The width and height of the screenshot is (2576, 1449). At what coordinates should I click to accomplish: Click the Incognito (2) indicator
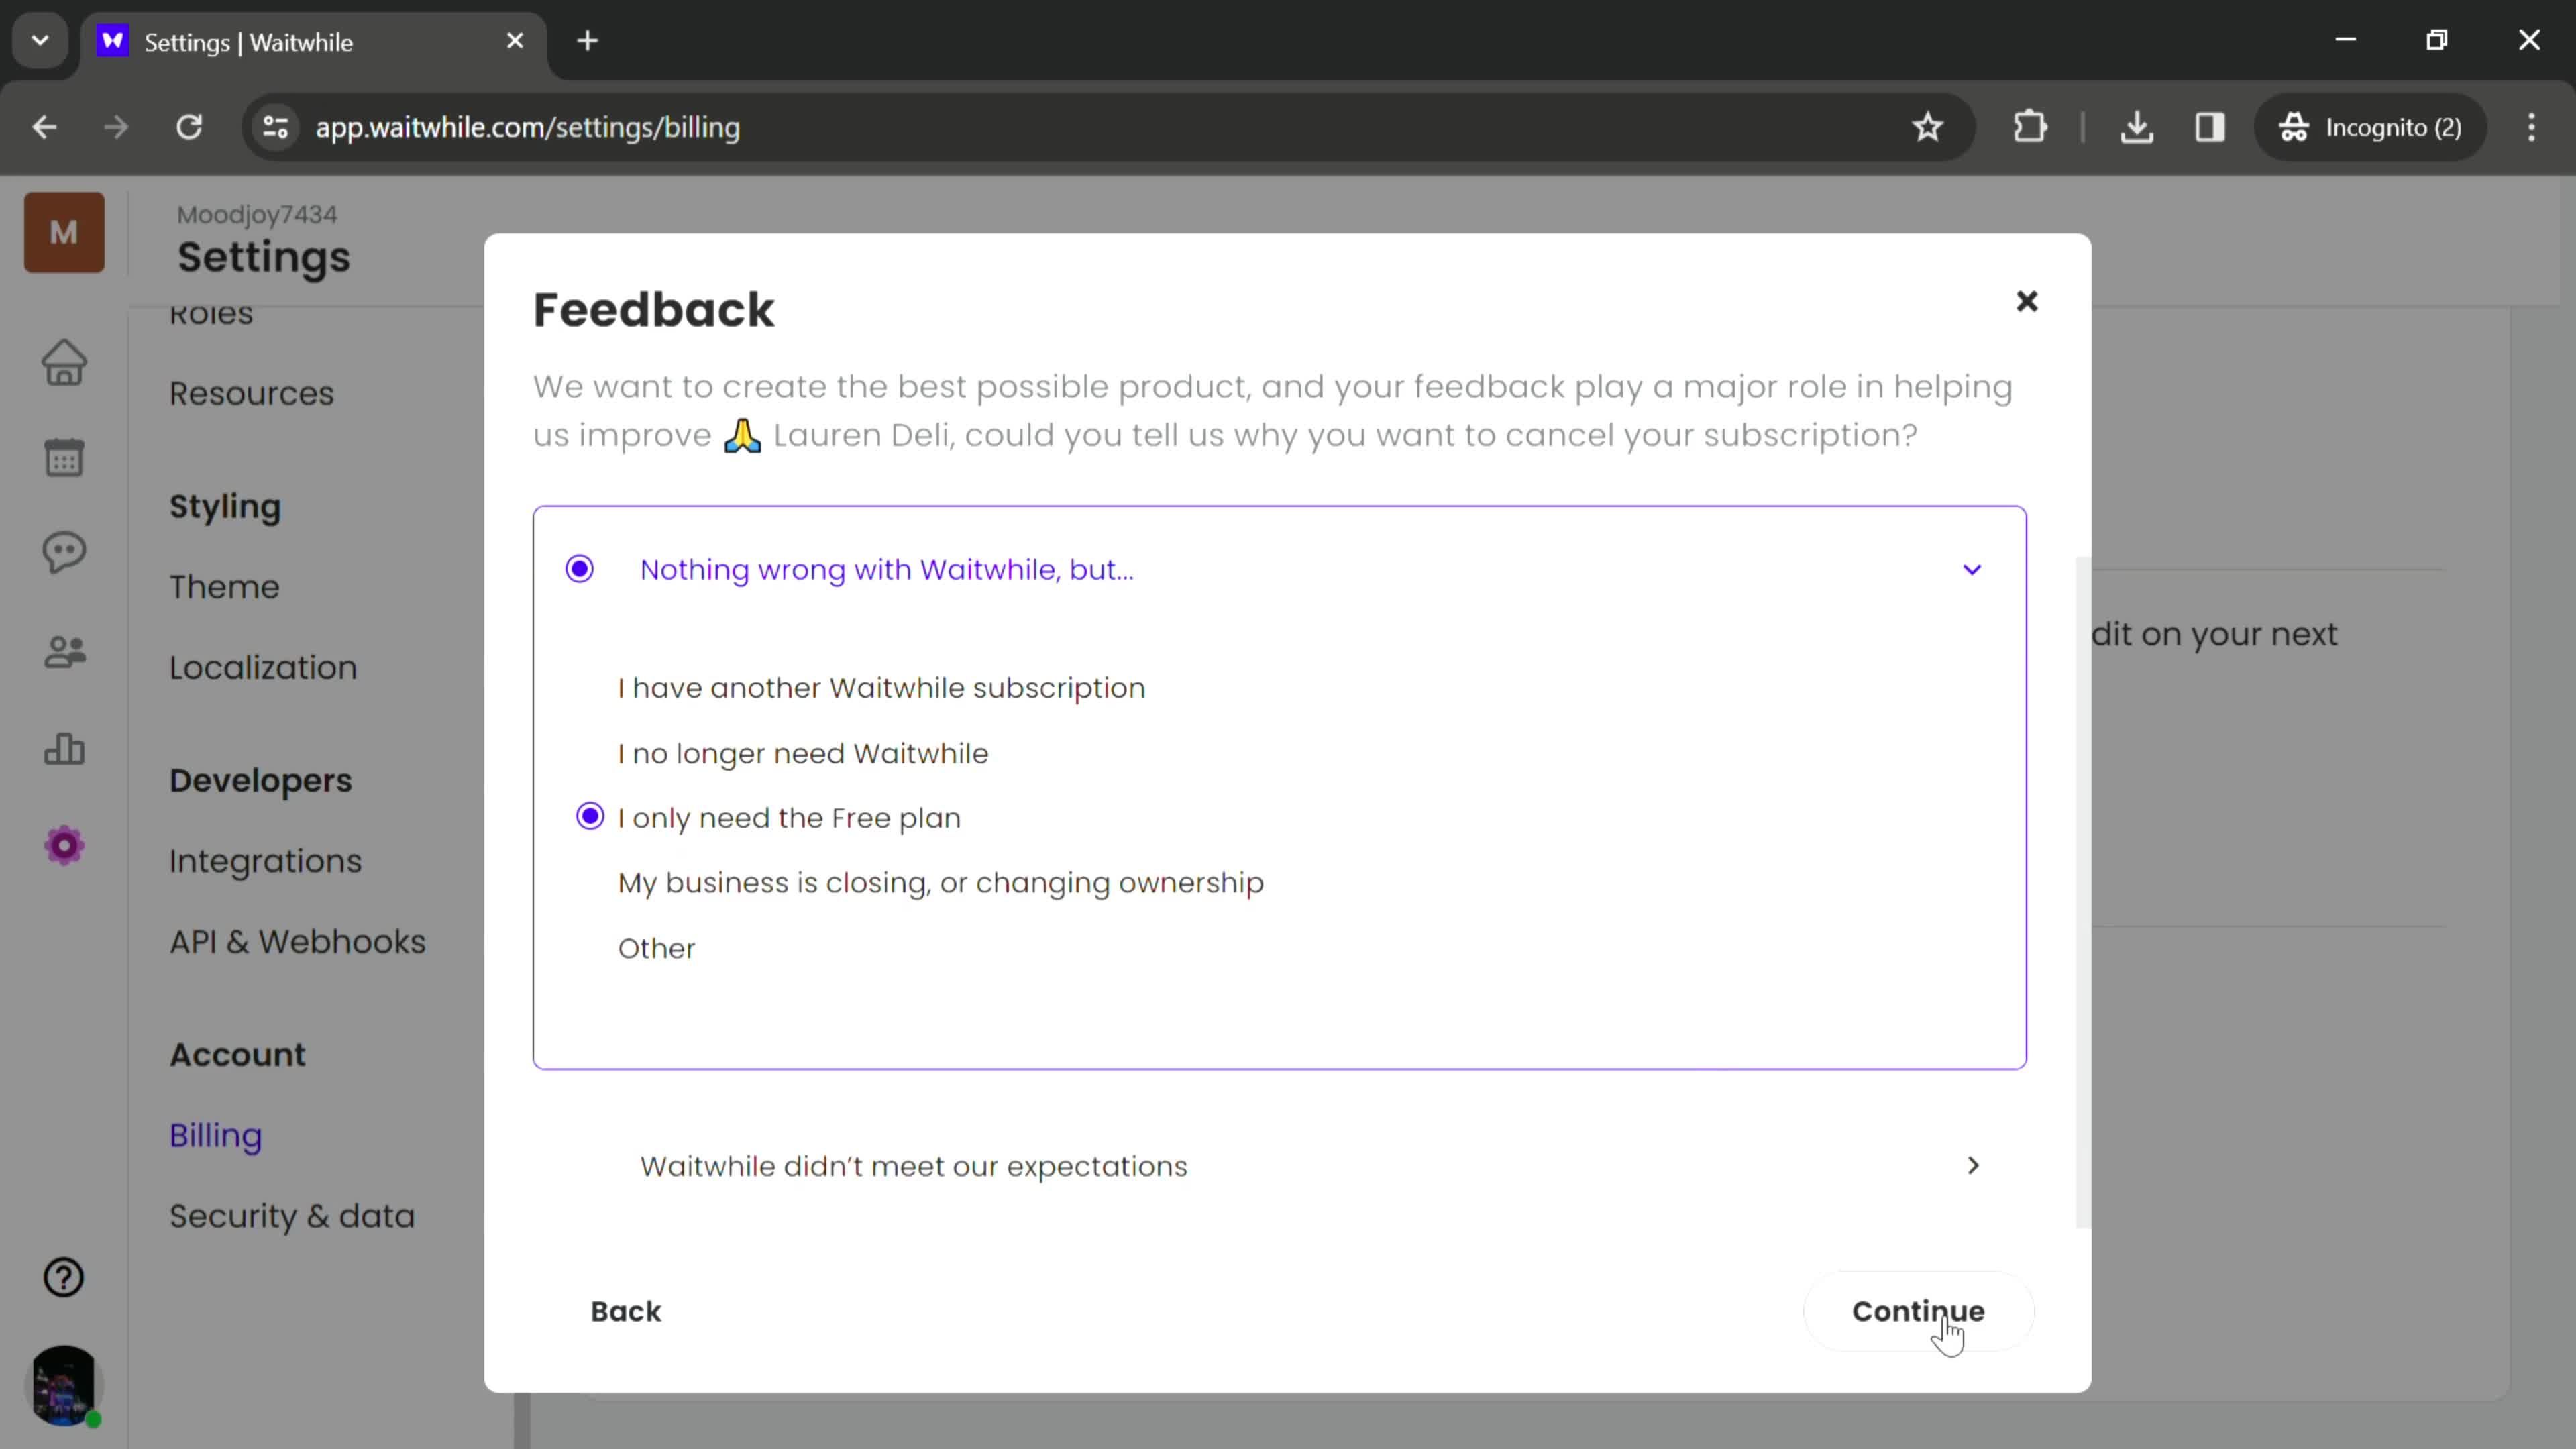pyautogui.click(x=2370, y=127)
